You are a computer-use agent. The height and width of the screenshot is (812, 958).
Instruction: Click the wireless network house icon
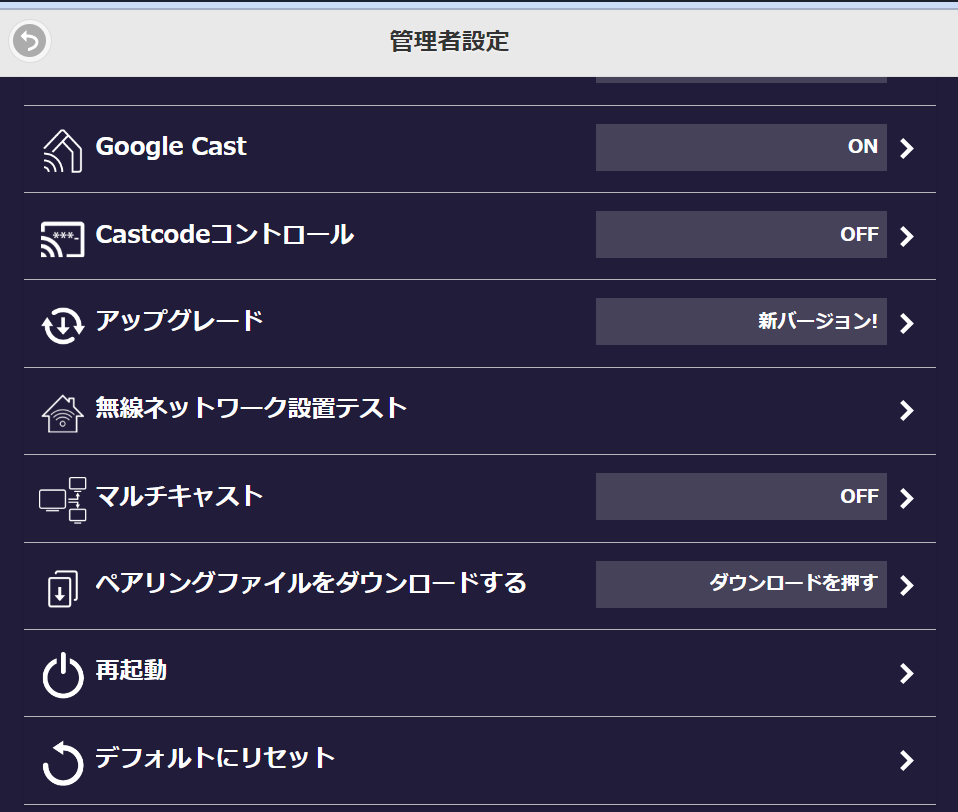(x=62, y=412)
